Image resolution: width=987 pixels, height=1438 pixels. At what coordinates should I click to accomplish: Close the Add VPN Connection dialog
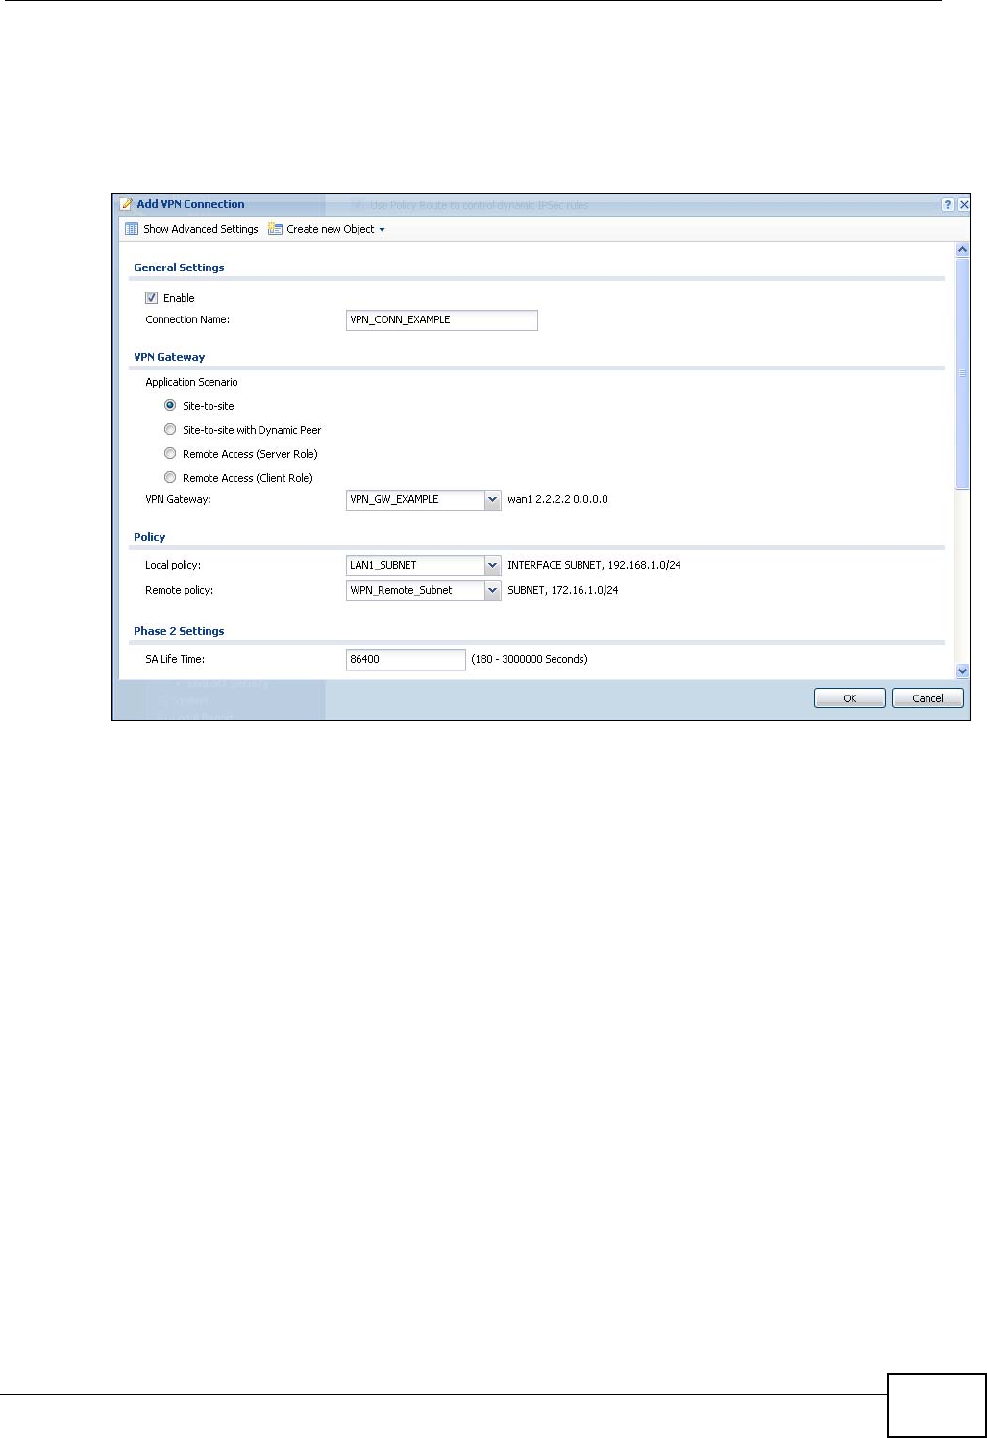tap(964, 204)
